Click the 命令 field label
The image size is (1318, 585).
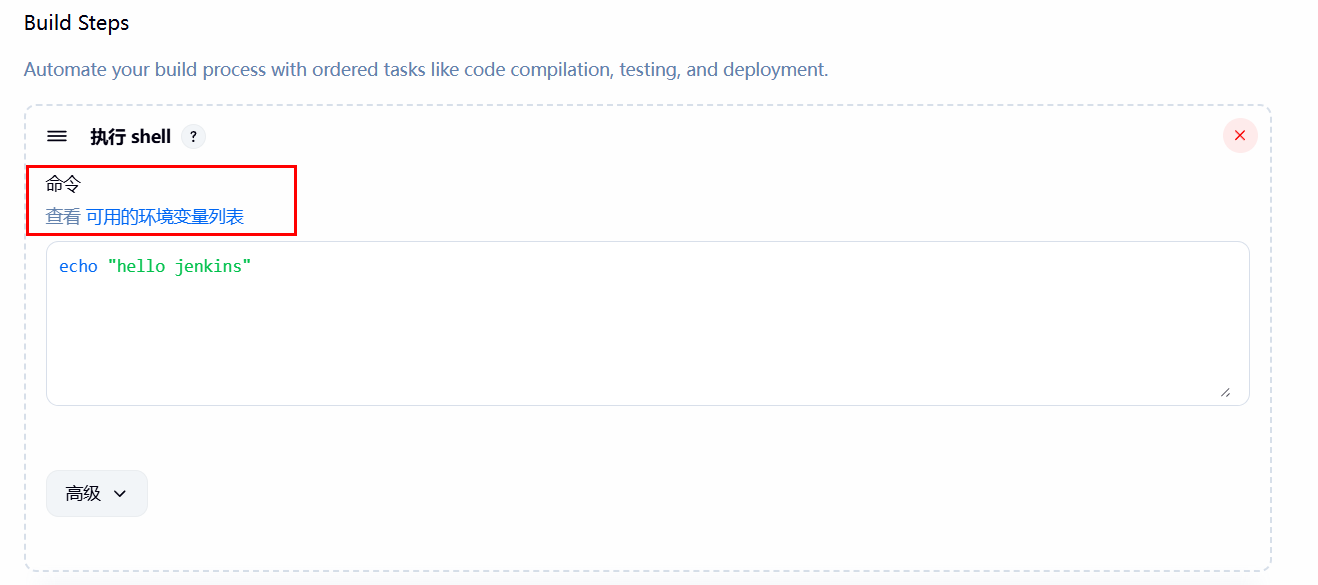point(64,184)
